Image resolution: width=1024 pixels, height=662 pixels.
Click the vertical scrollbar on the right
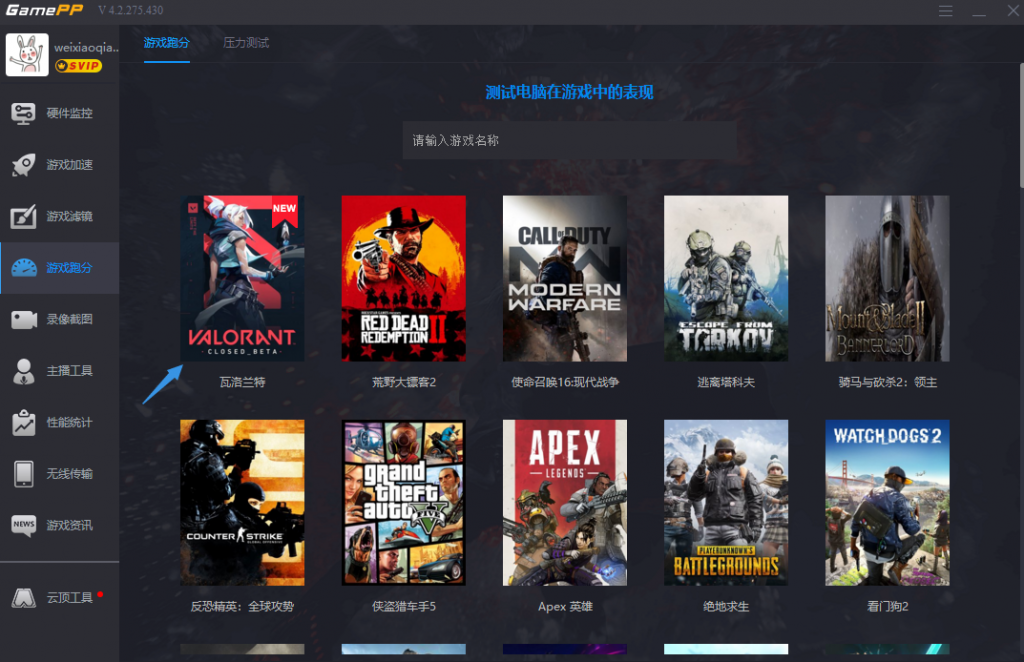coord(1021,125)
